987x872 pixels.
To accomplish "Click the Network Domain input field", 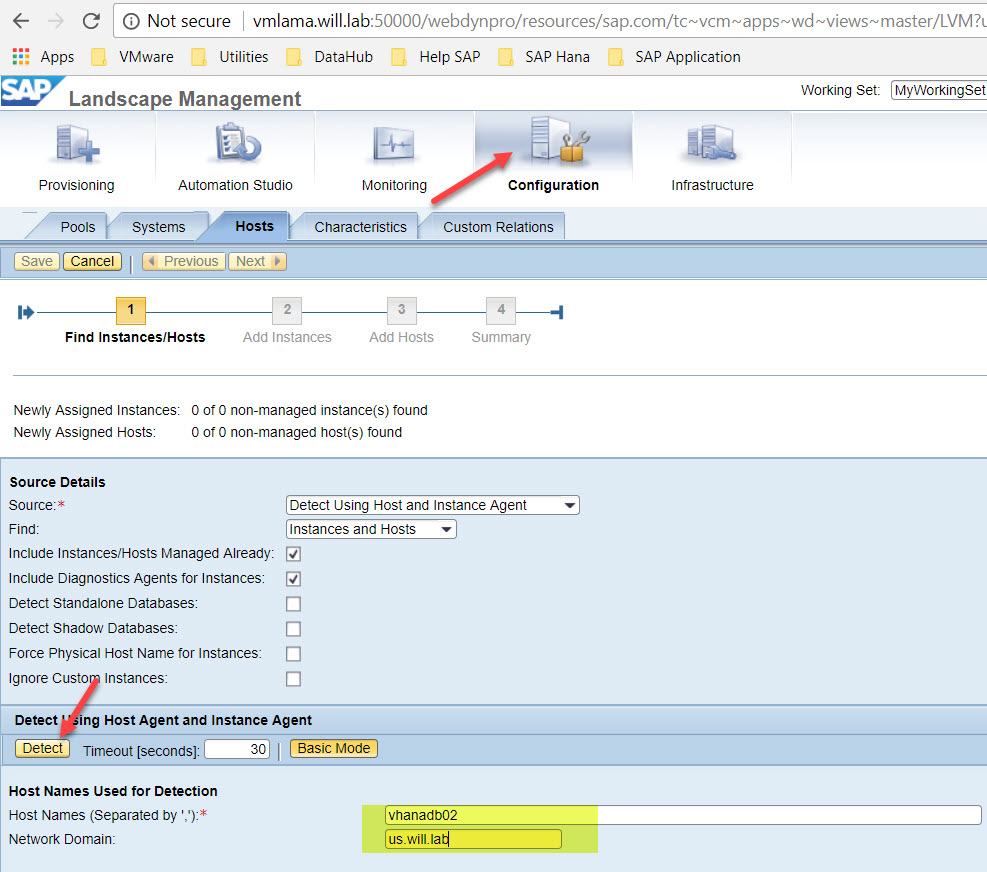I will 473,839.
